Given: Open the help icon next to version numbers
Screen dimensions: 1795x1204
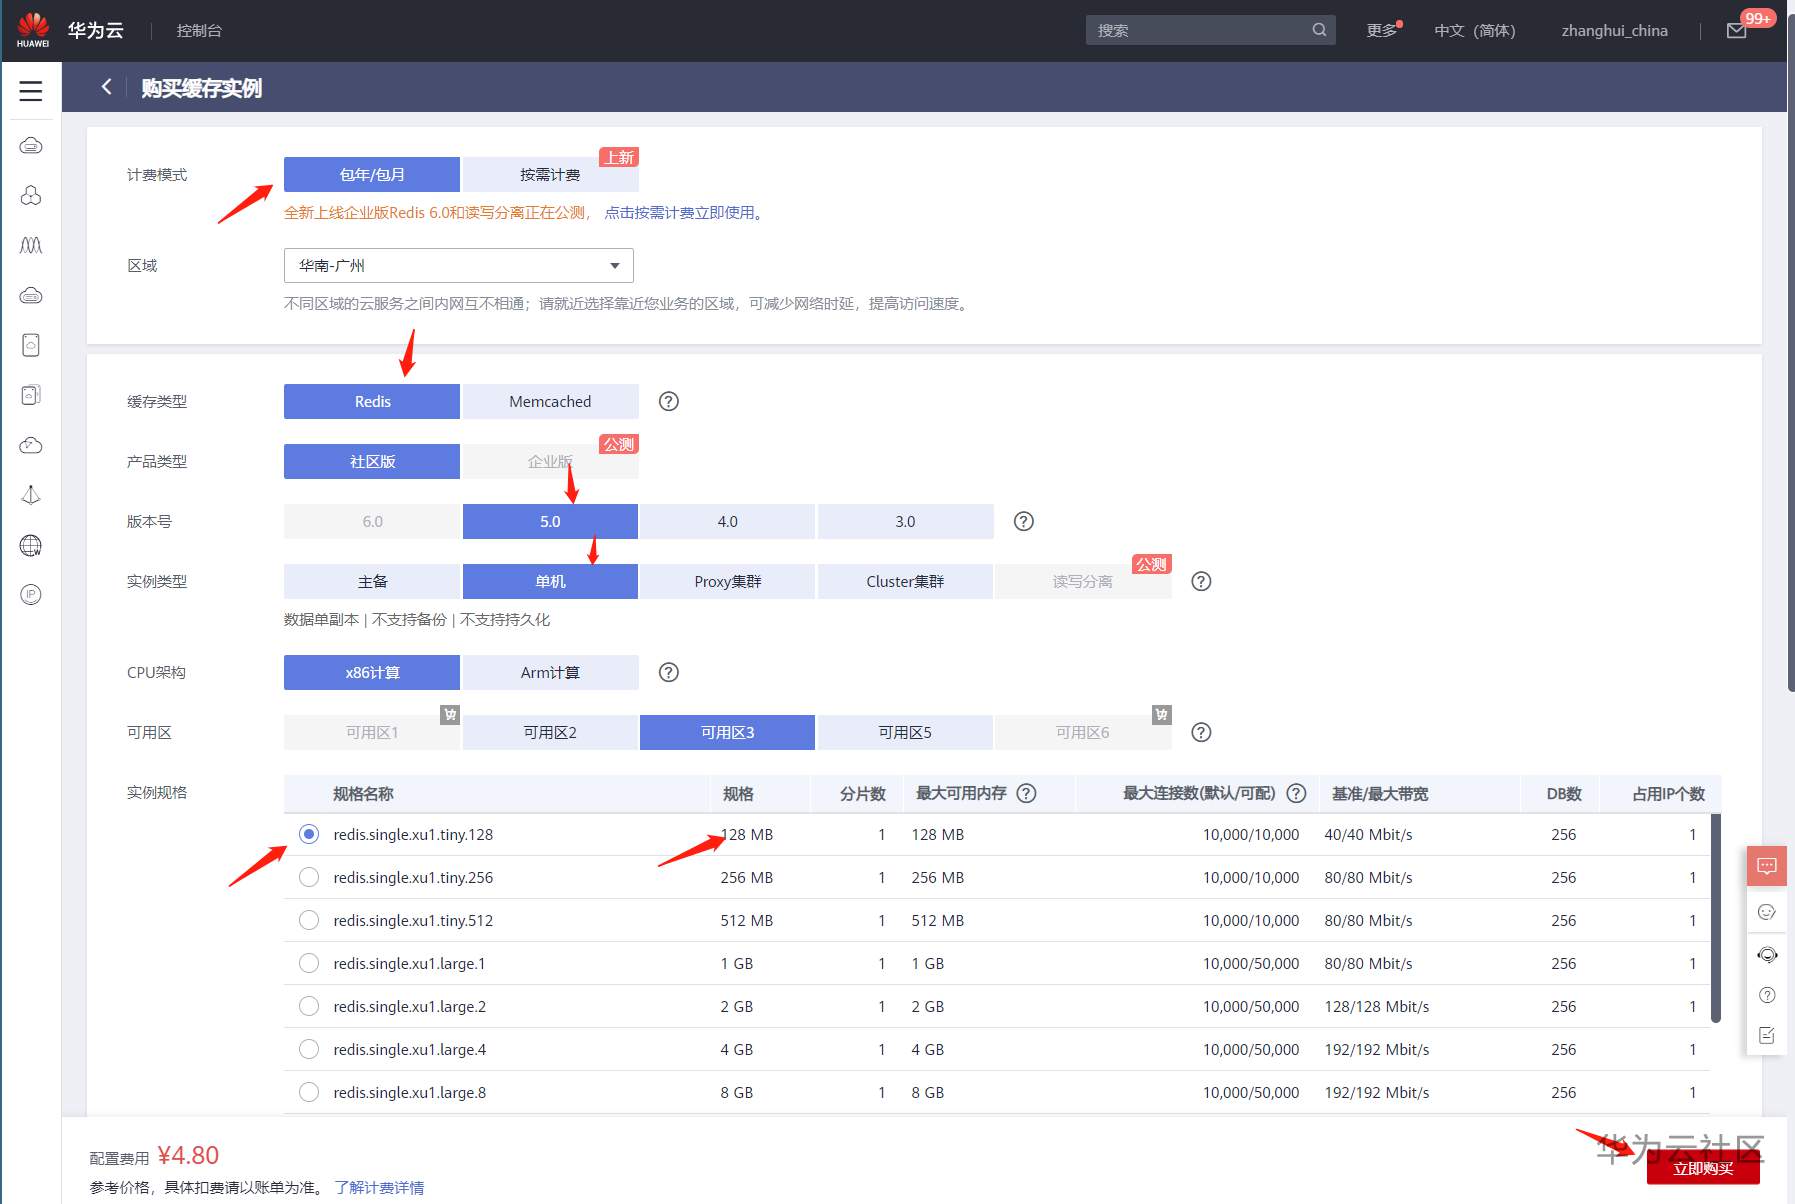Looking at the screenshot, I should point(1024,521).
